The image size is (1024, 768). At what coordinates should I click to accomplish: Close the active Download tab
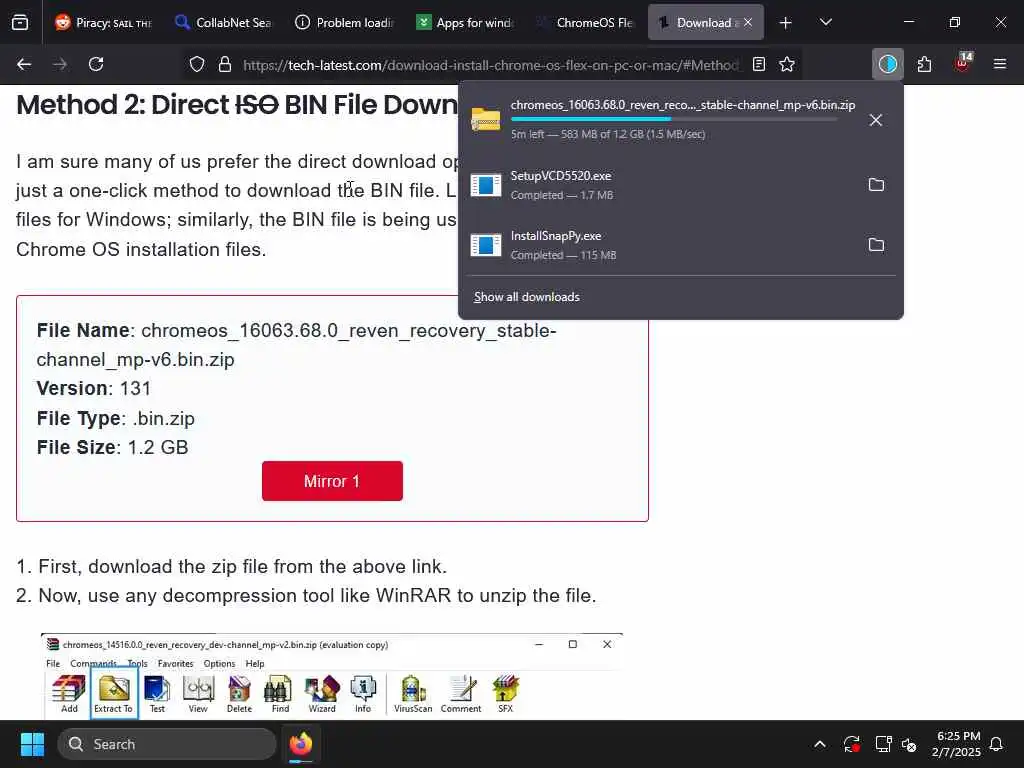click(748, 23)
